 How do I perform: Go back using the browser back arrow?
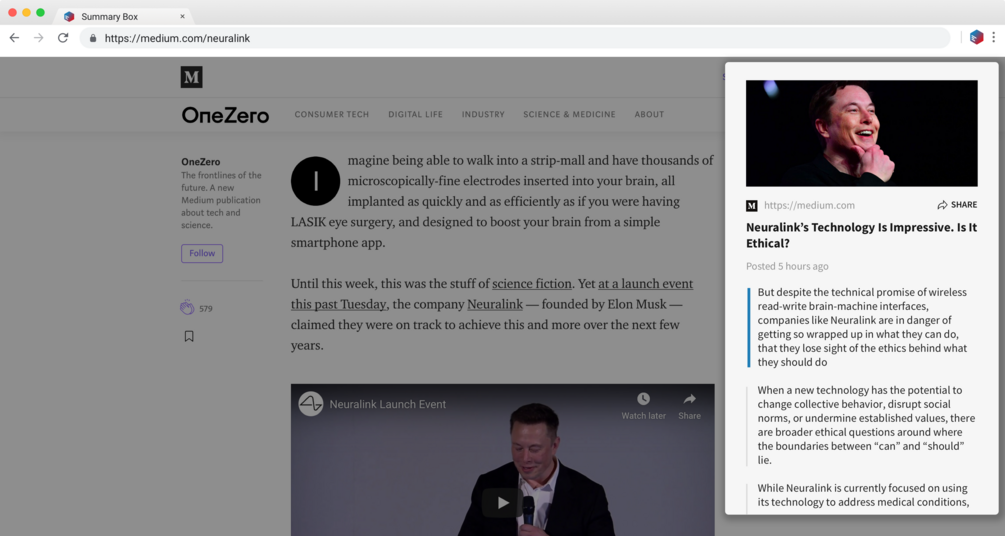click(14, 38)
